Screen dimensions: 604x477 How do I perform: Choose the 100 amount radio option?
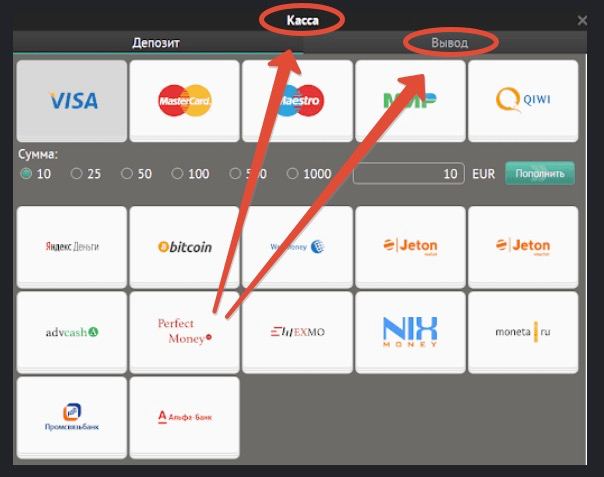(x=177, y=174)
